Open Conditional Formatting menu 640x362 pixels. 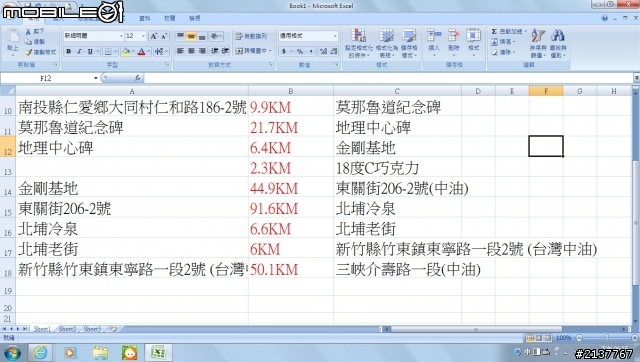(x=358, y=43)
